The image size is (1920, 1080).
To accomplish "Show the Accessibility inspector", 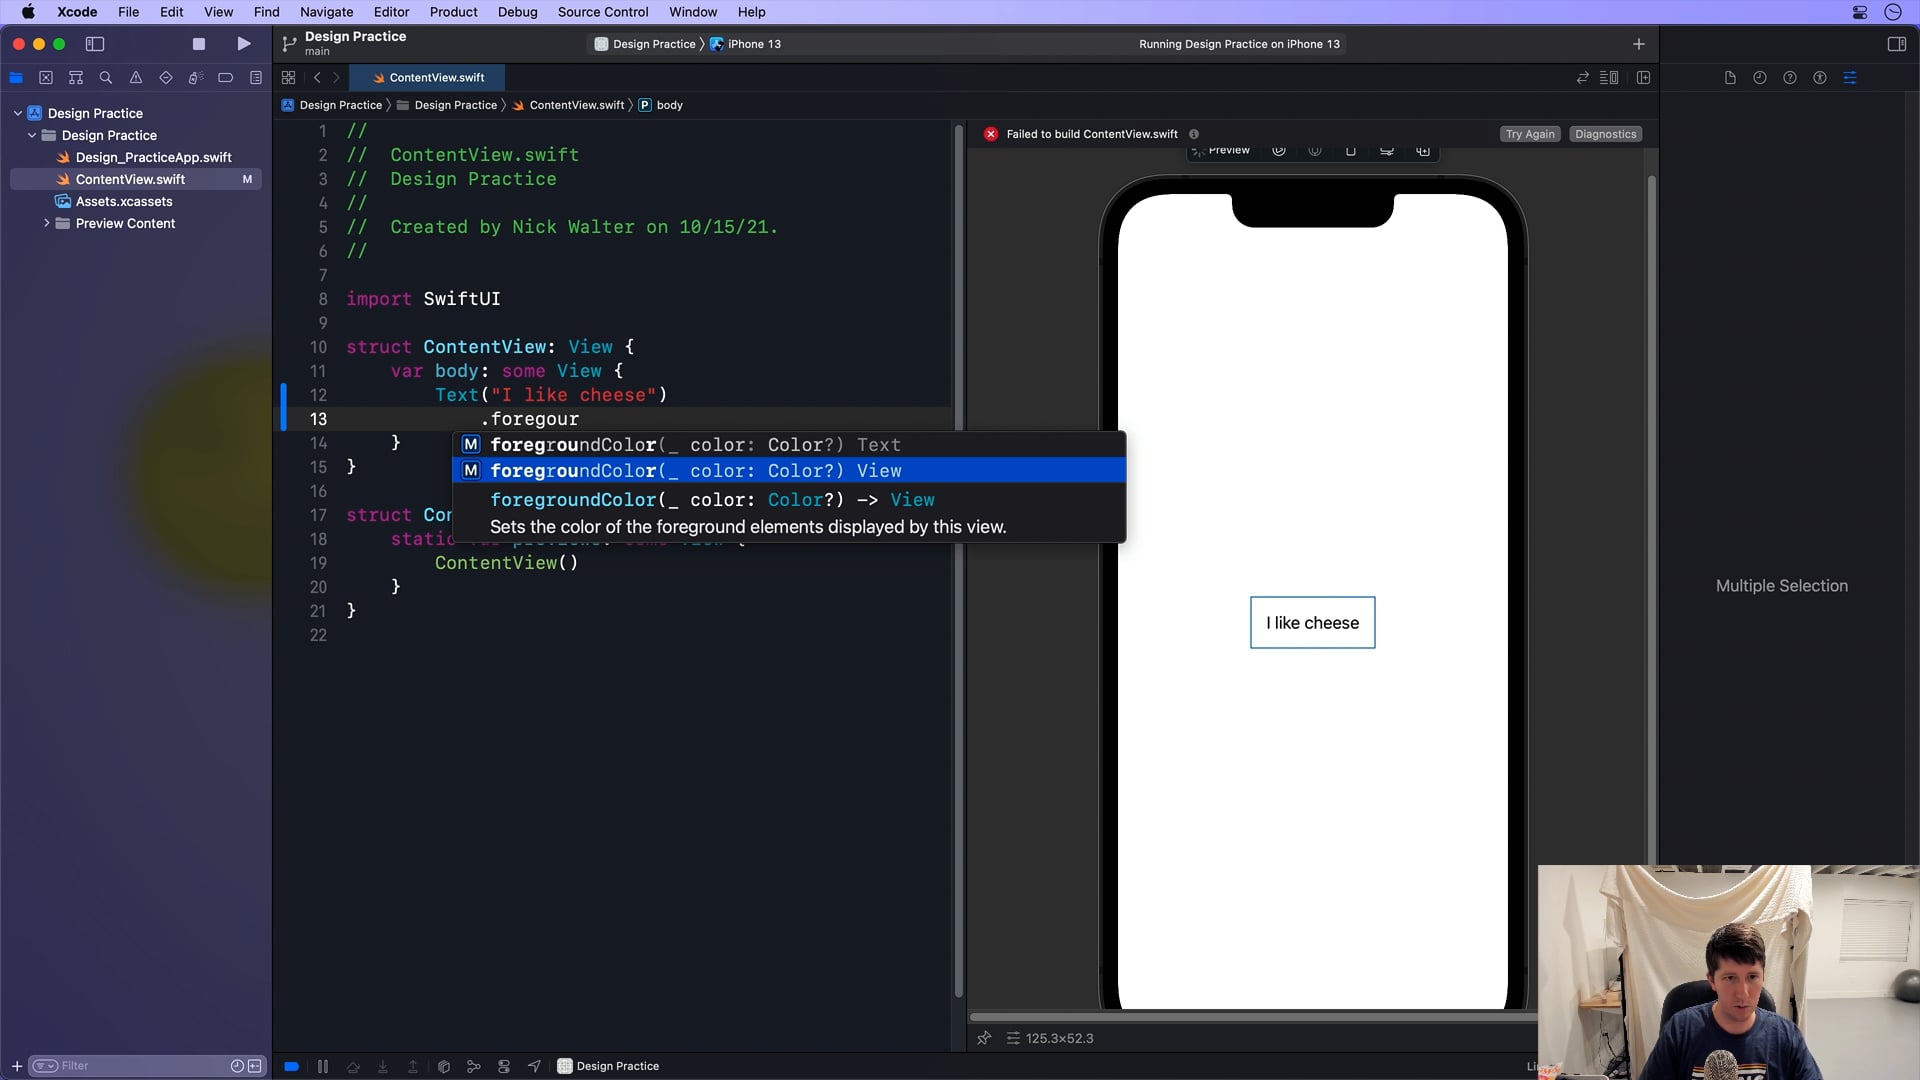I will (1820, 78).
